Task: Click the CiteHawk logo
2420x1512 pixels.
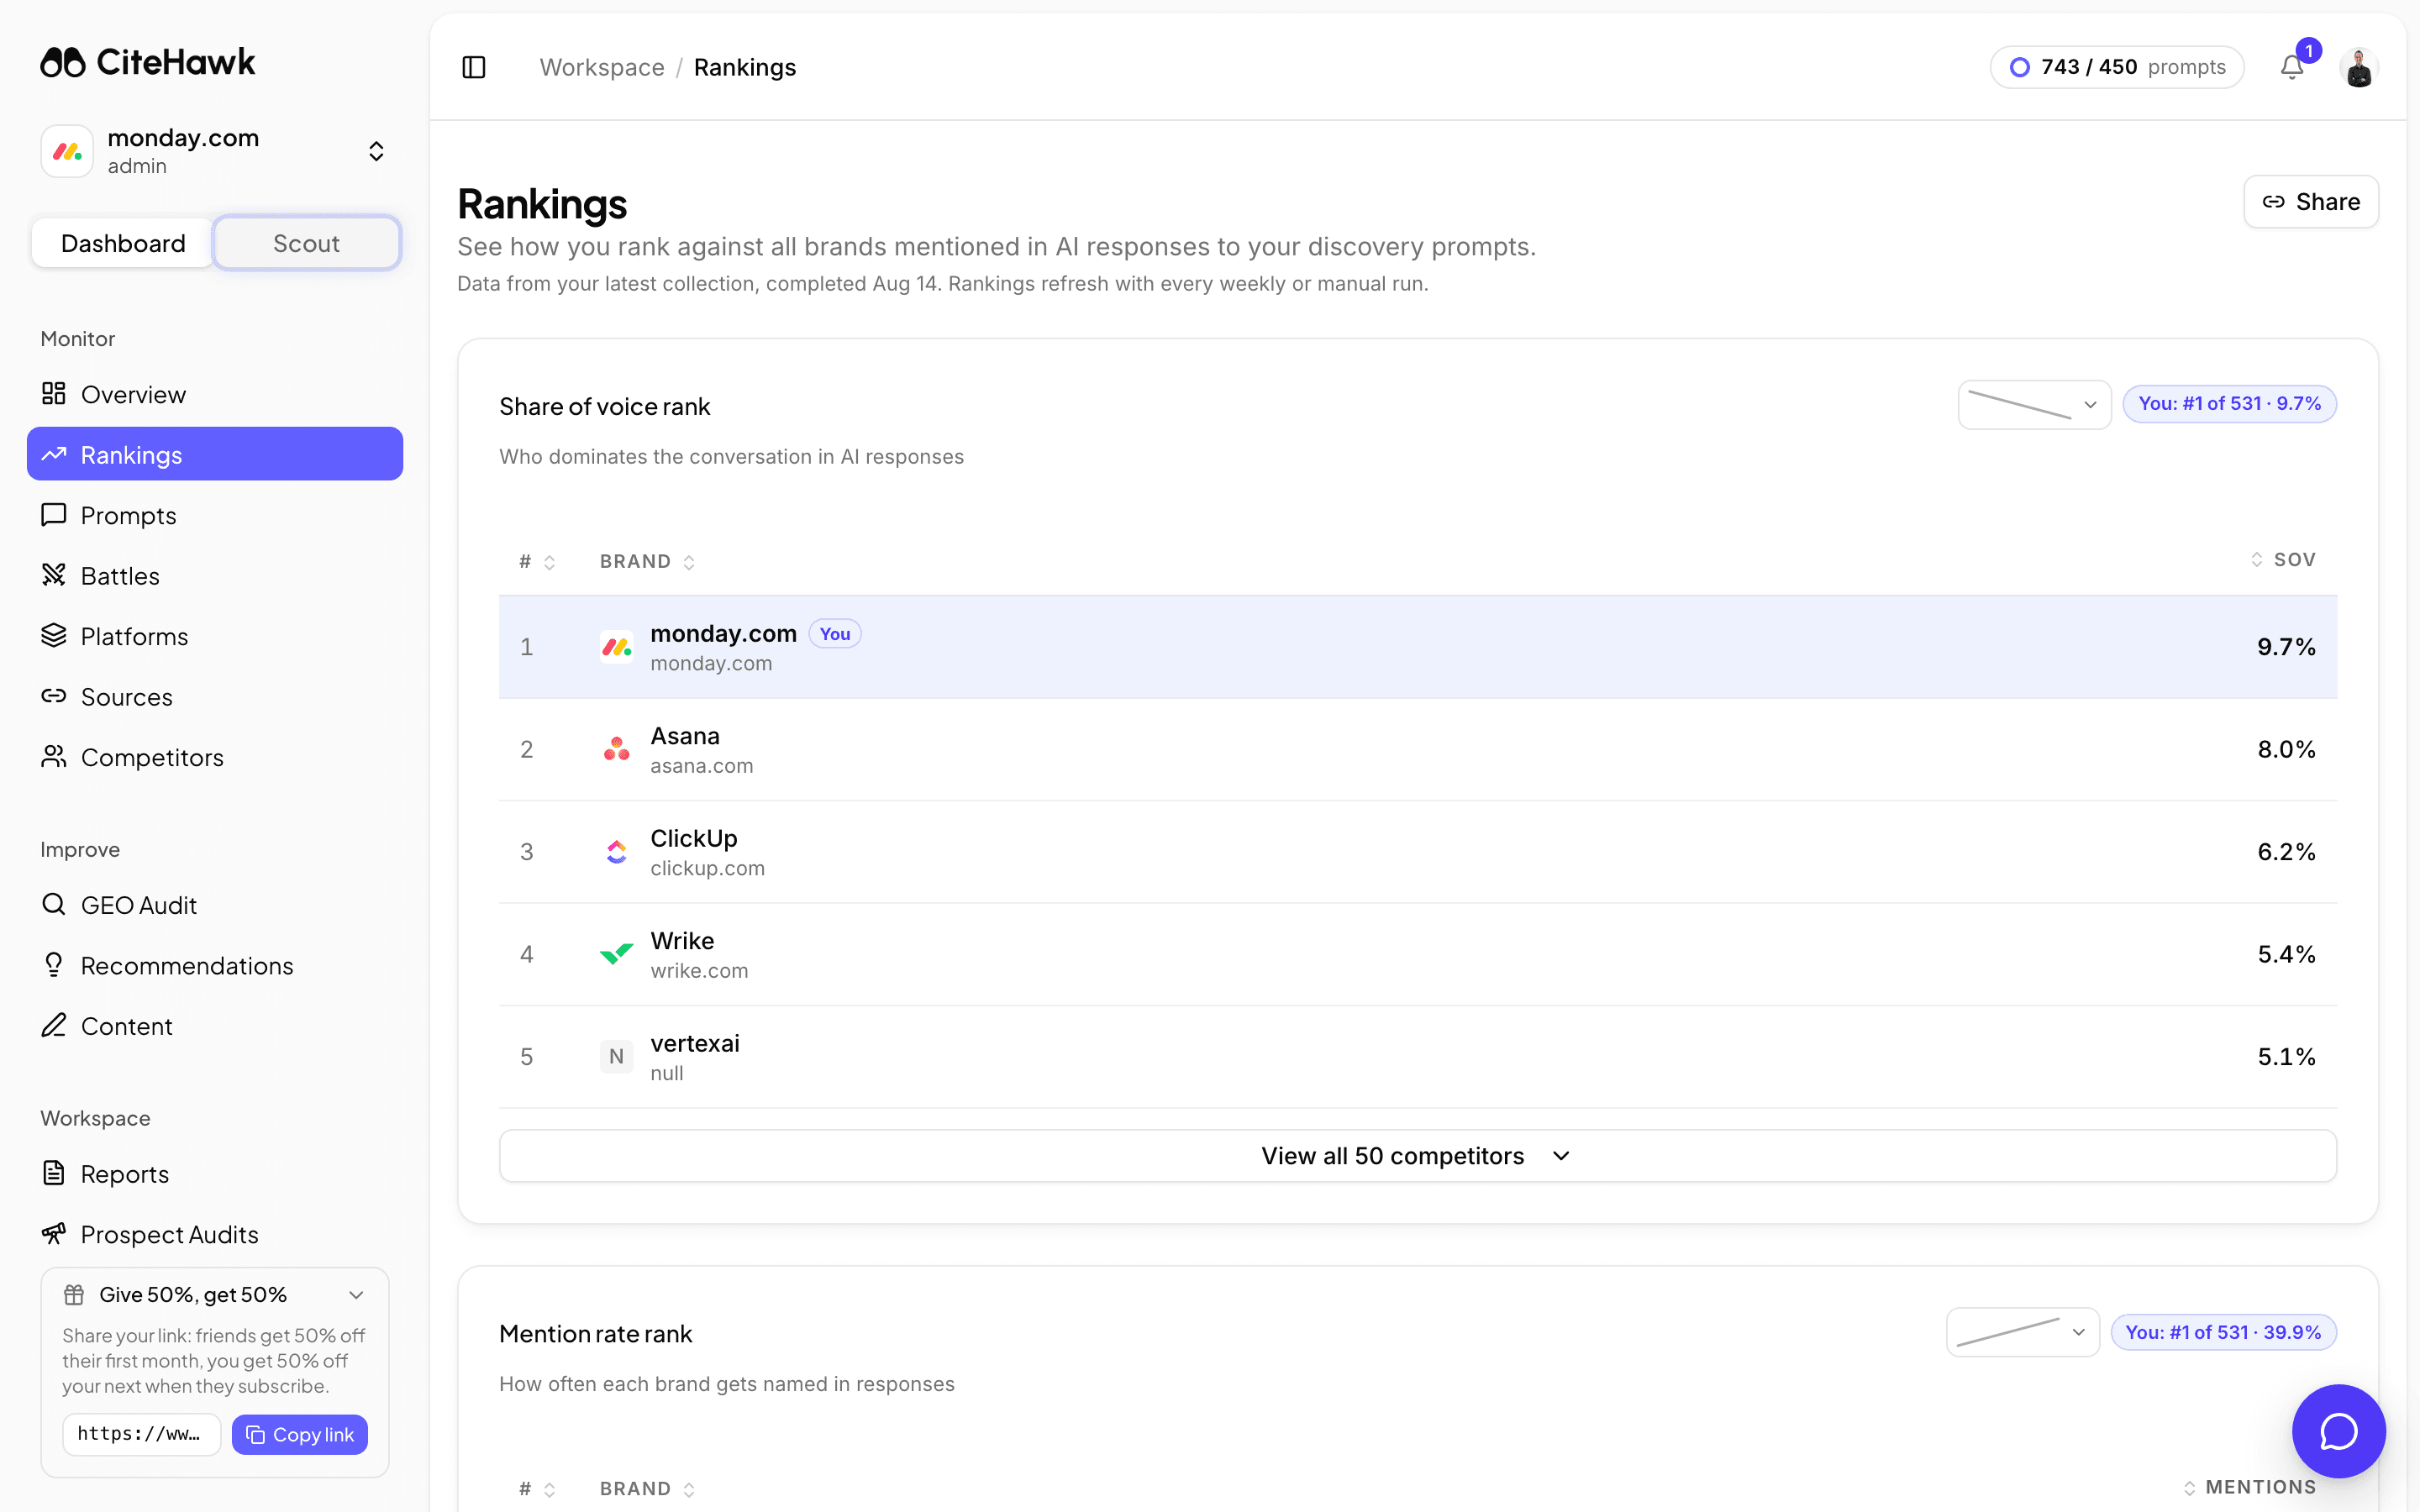Action: (148, 62)
